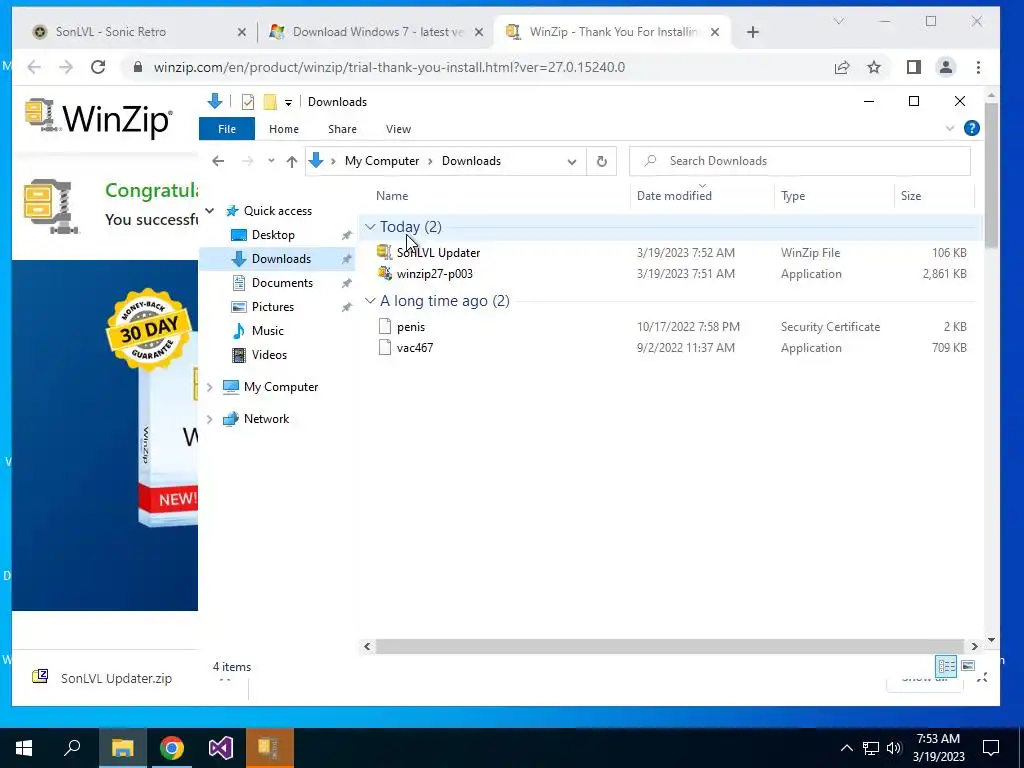Open the View ribbon tab
This screenshot has width=1024, height=768.
(398, 129)
